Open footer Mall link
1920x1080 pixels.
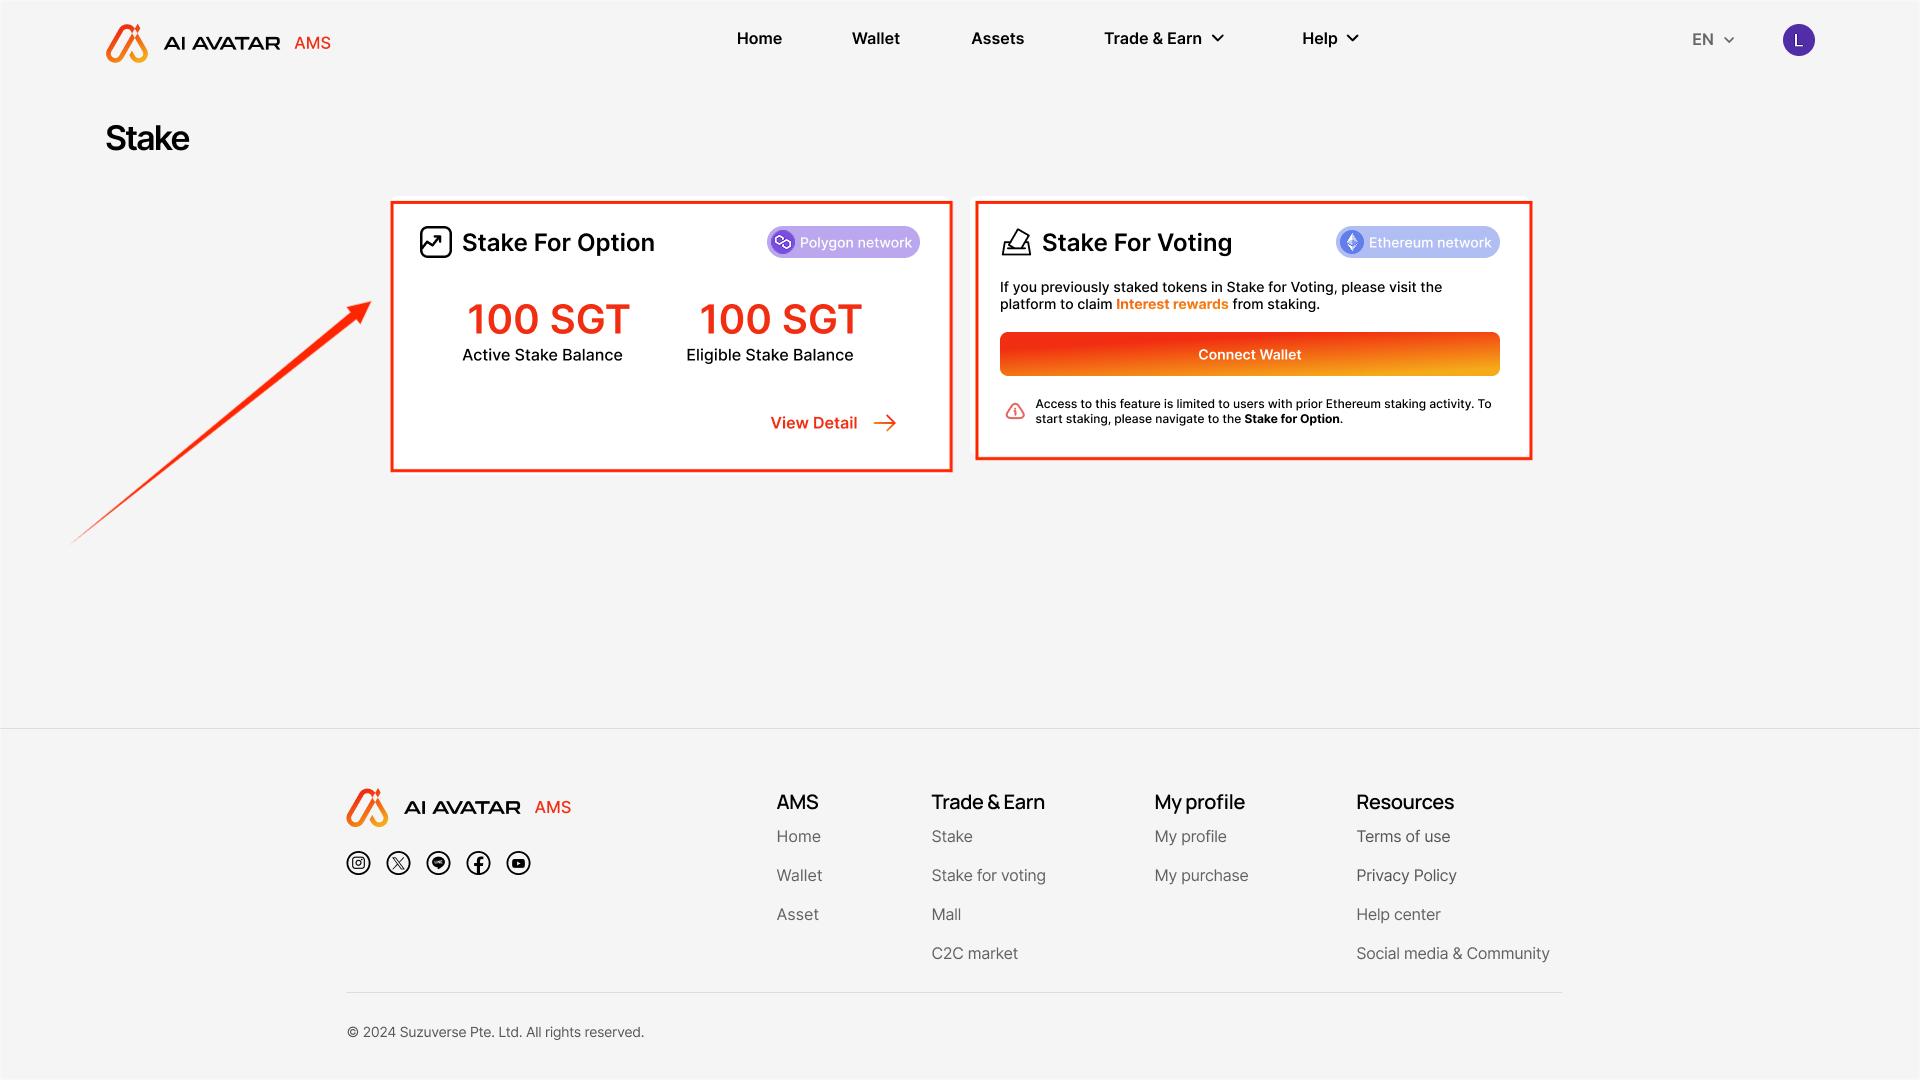pyautogui.click(x=946, y=914)
